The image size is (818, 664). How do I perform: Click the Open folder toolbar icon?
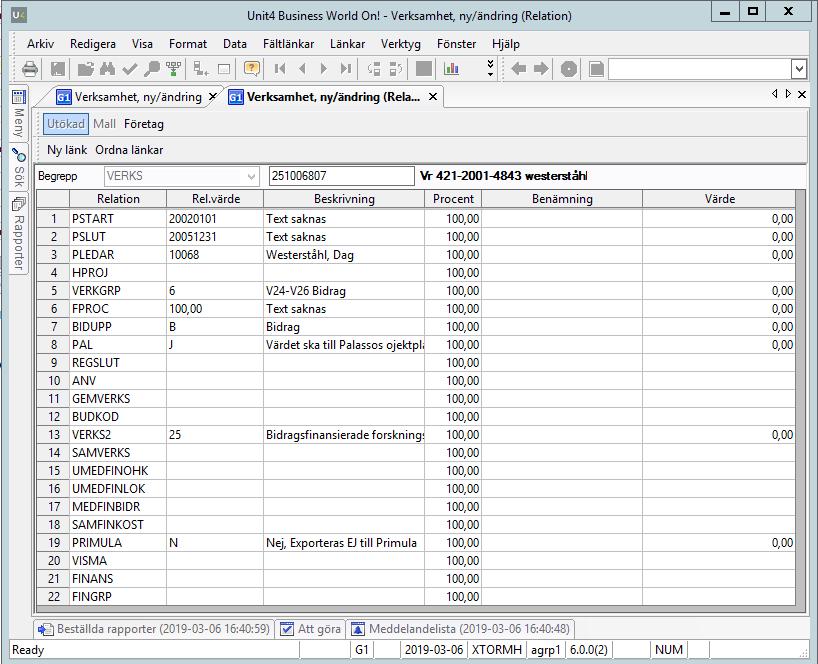point(86,68)
